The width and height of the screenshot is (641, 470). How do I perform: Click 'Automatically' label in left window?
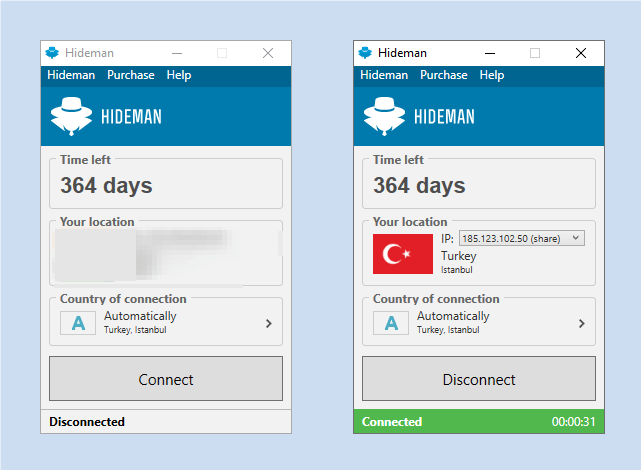click(140, 316)
